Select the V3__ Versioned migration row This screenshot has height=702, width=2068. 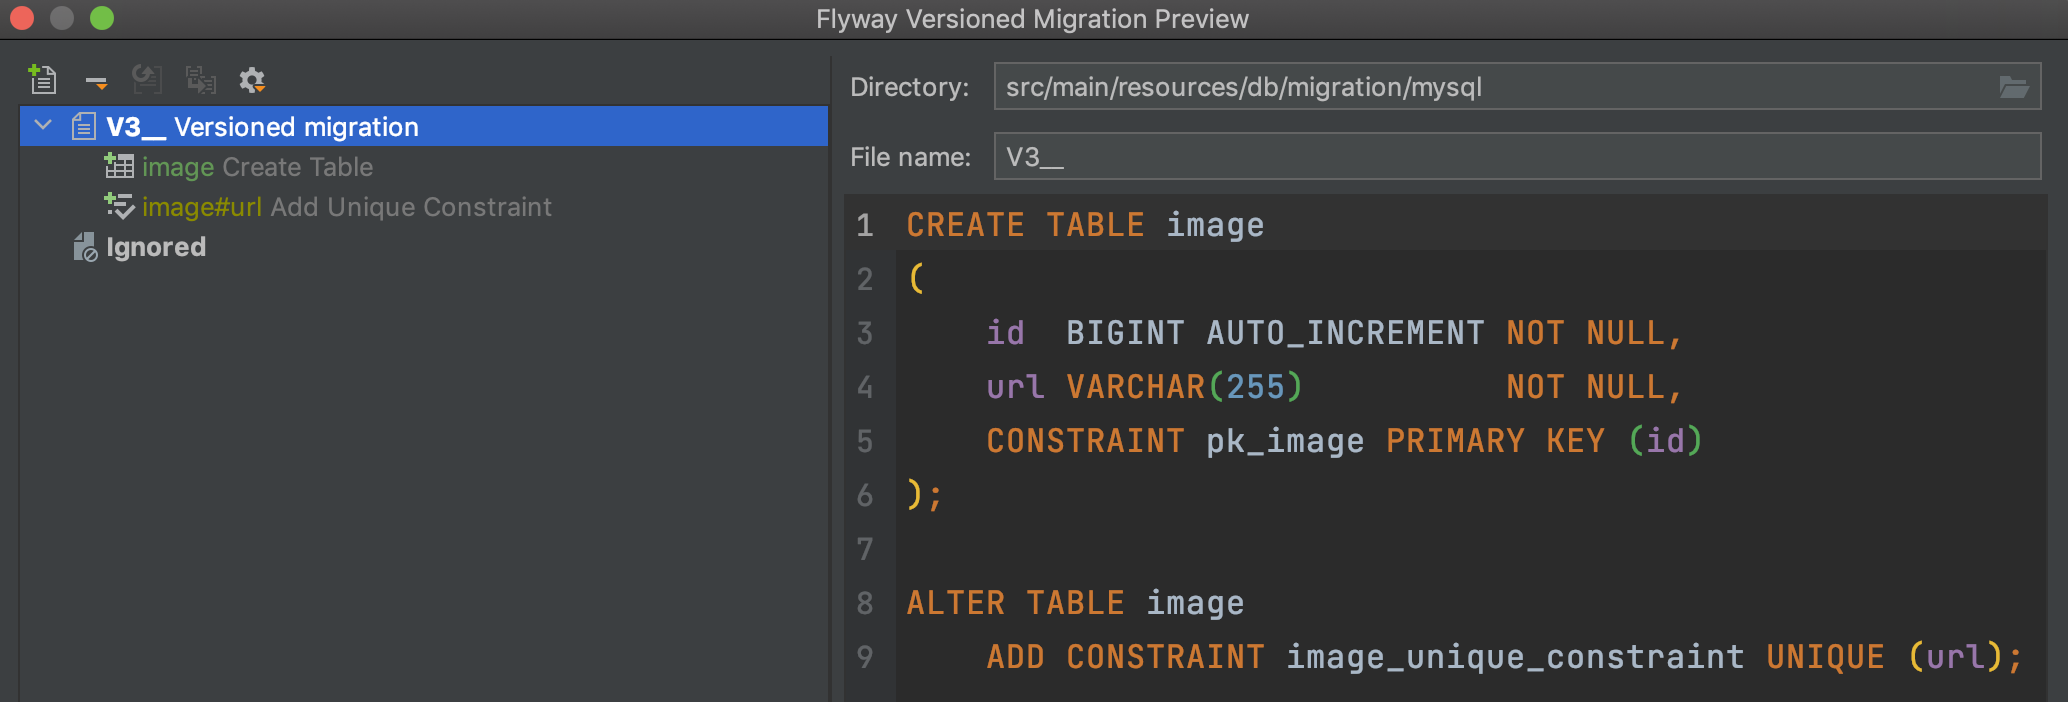(424, 126)
